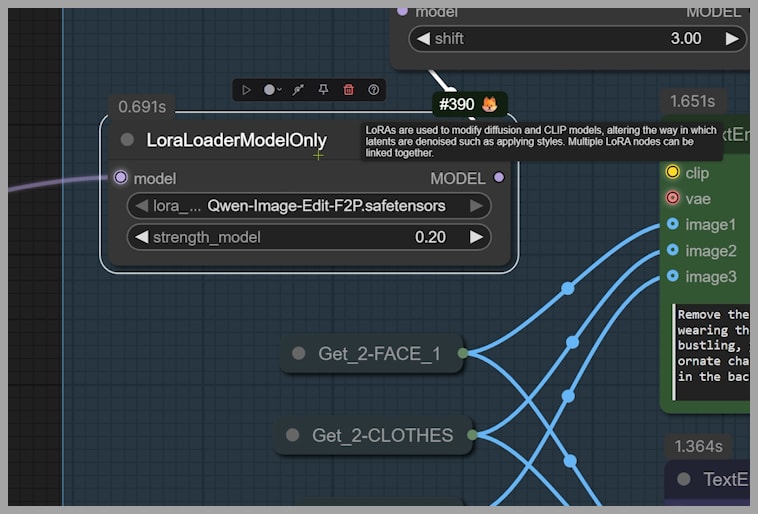
Task: Decrease strength_model with left arrow
Action: pos(142,237)
